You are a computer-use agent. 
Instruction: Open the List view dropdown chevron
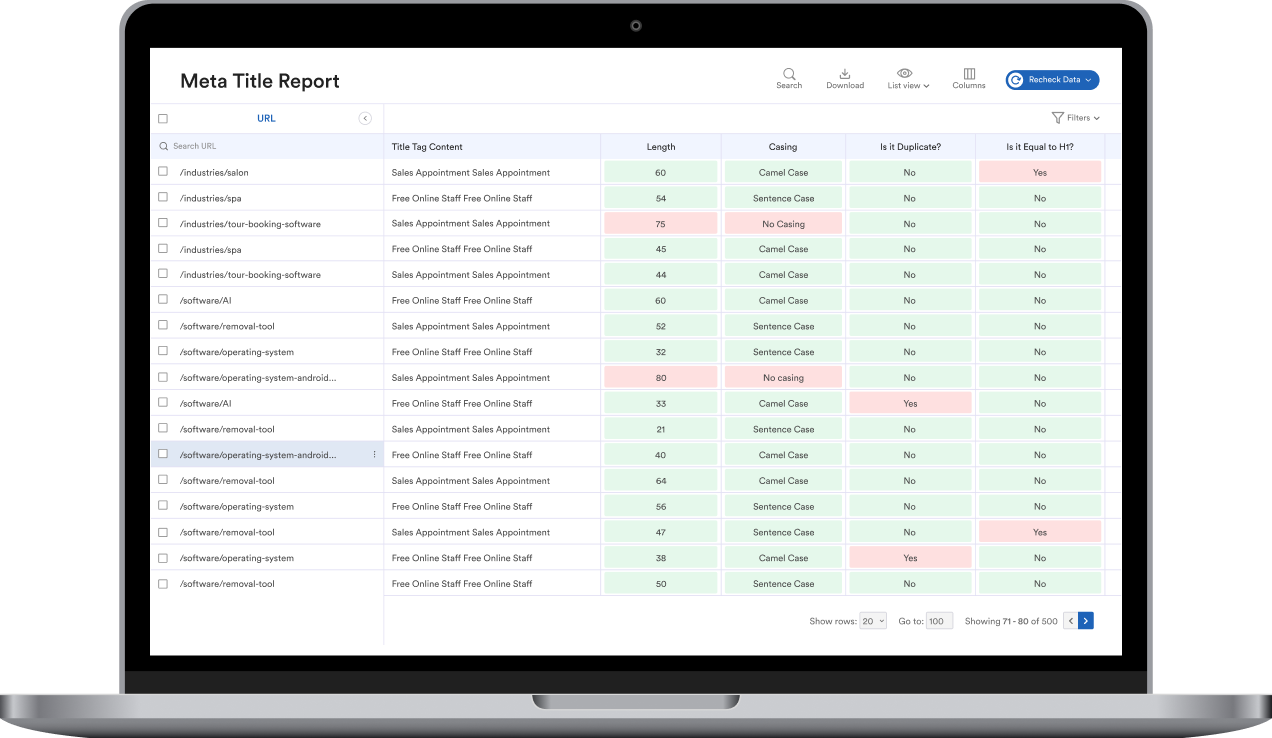point(927,86)
